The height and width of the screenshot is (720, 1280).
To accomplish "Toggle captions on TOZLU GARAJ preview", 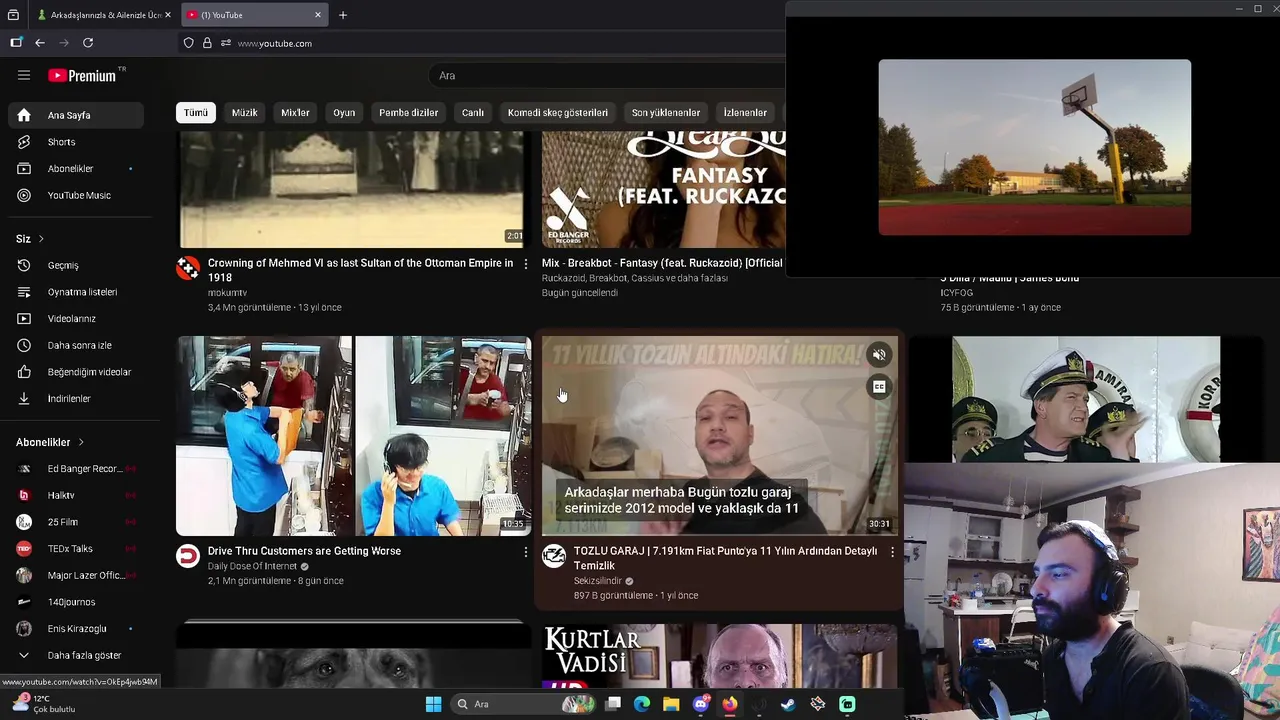I will click(879, 387).
